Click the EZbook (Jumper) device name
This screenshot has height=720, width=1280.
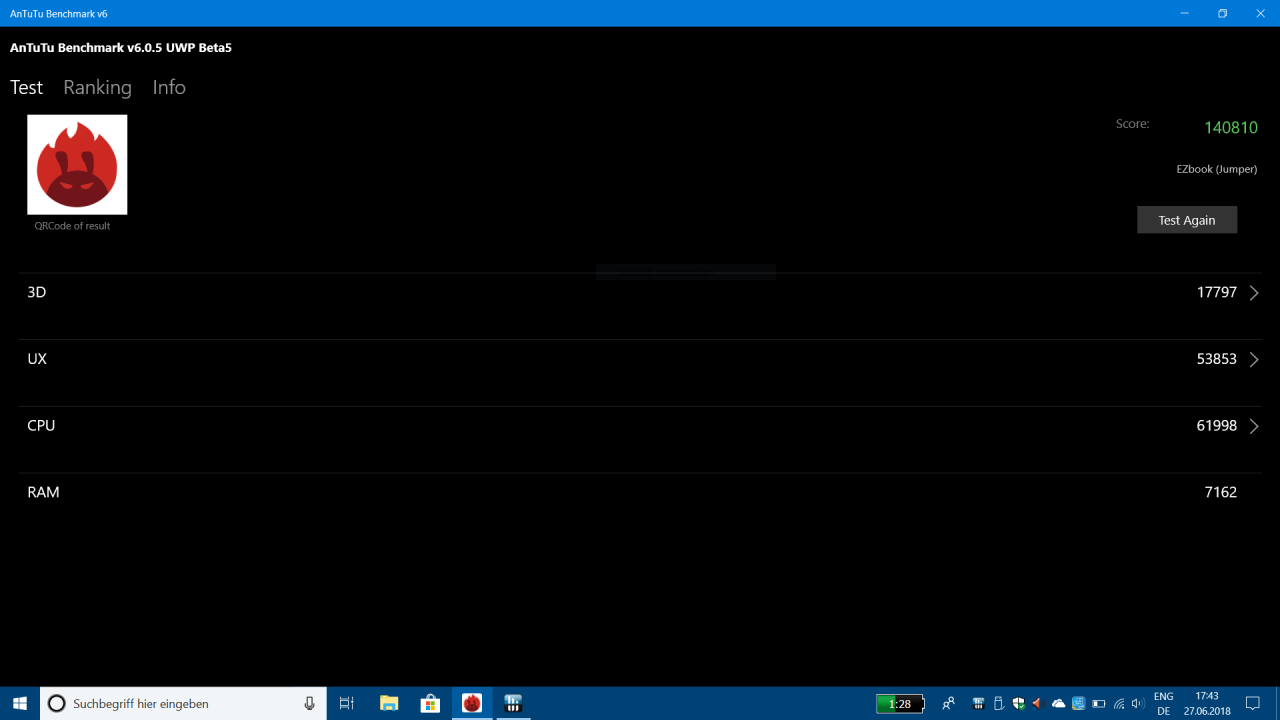tap(1217, 169)
